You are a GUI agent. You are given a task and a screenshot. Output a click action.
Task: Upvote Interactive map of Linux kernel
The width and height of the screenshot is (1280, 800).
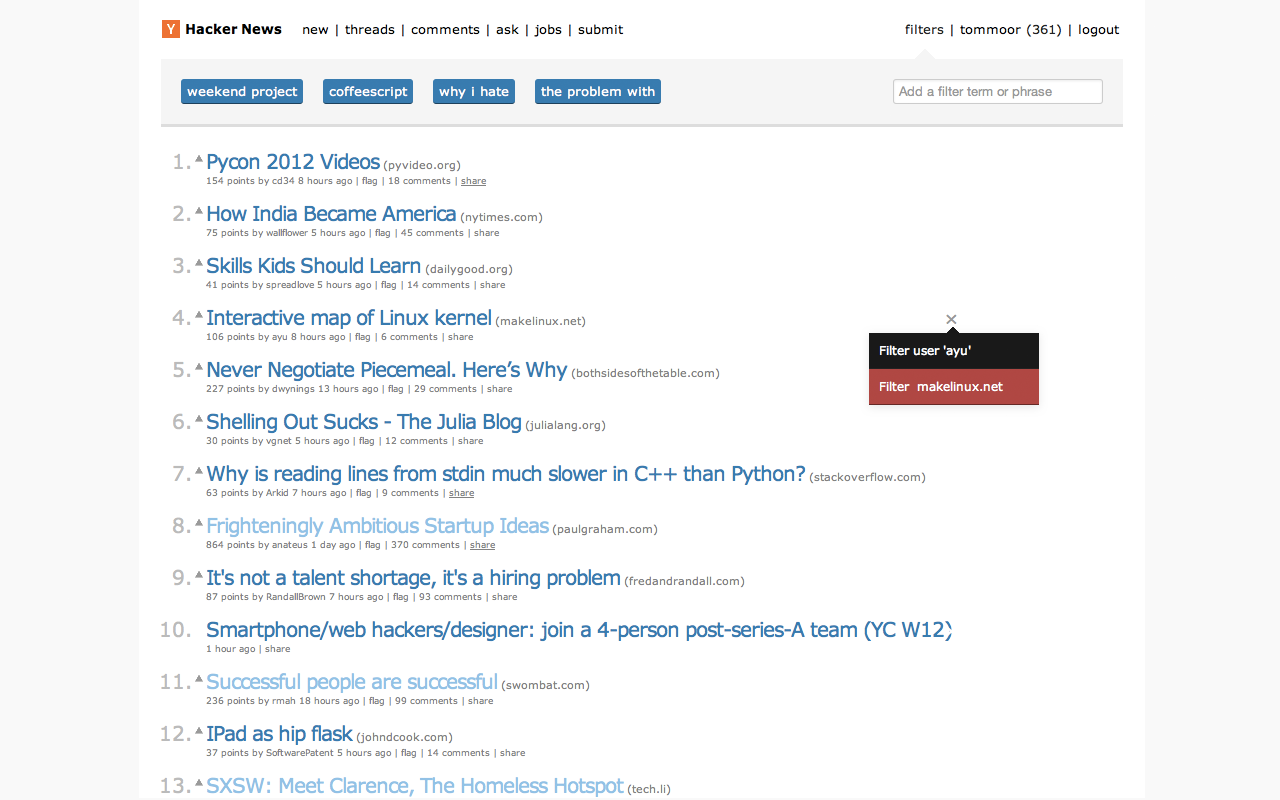pos(199,314)
